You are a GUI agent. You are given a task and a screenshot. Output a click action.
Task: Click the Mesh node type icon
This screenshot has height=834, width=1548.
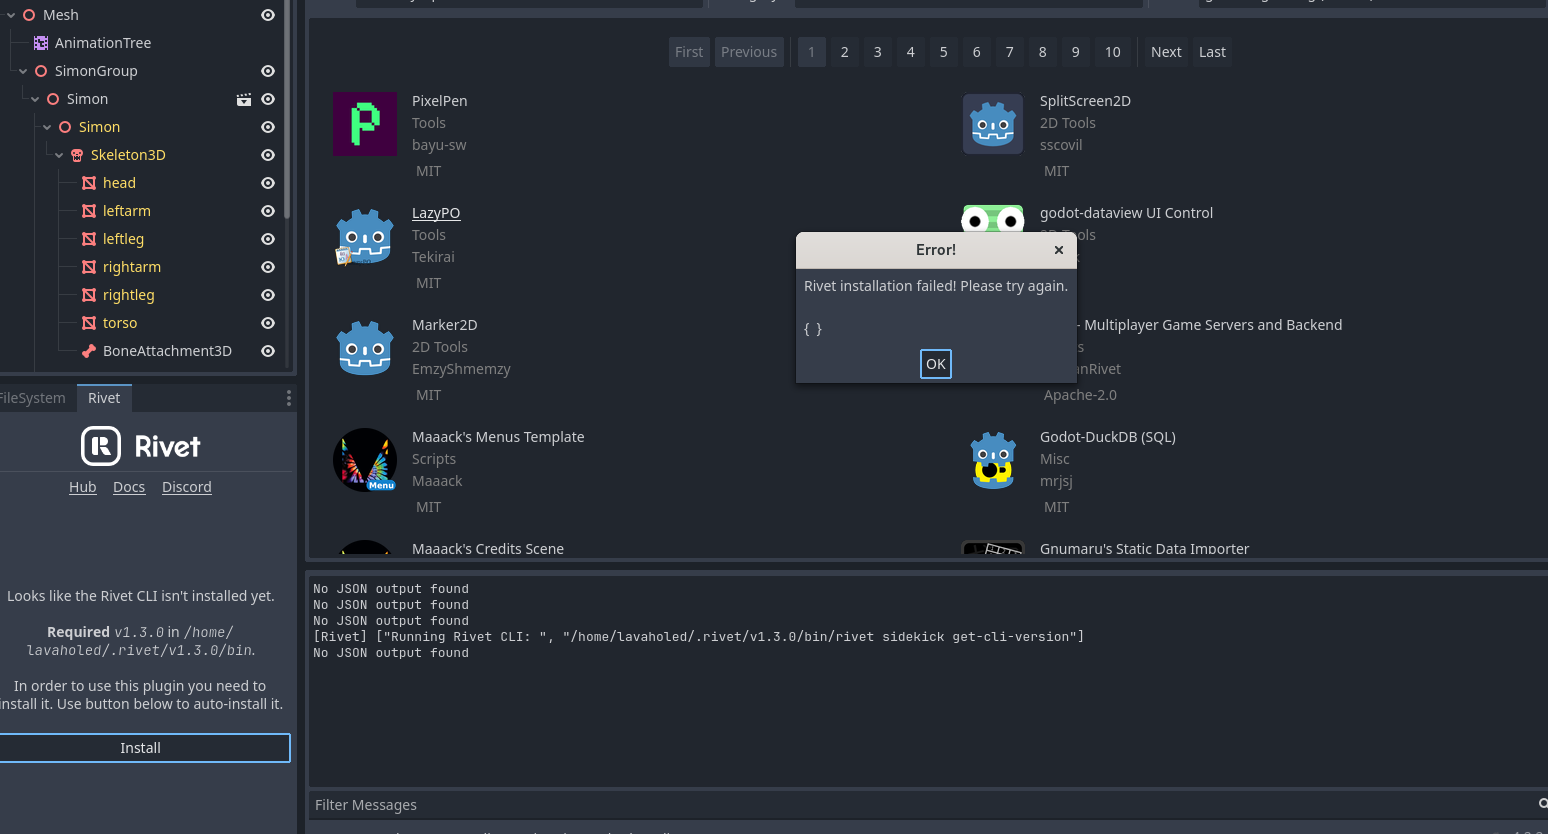pyautogui.click(x=29, y=15)
